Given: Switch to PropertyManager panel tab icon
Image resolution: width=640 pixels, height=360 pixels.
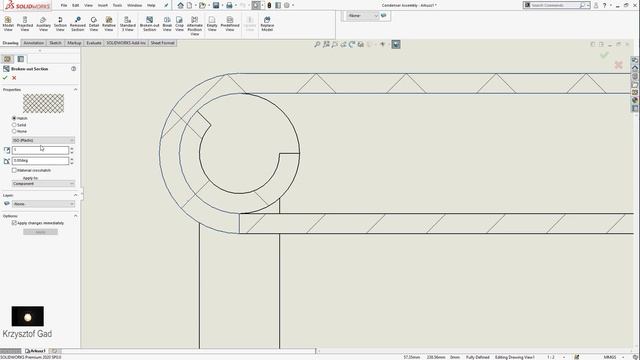Looking at the screenshot, I should (x=7, y=59).
